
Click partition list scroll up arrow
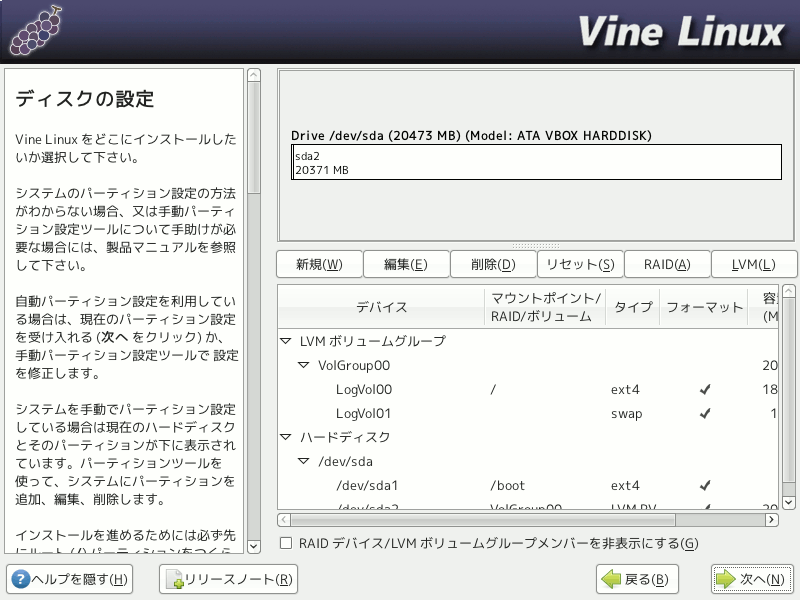tap(789, 291)
